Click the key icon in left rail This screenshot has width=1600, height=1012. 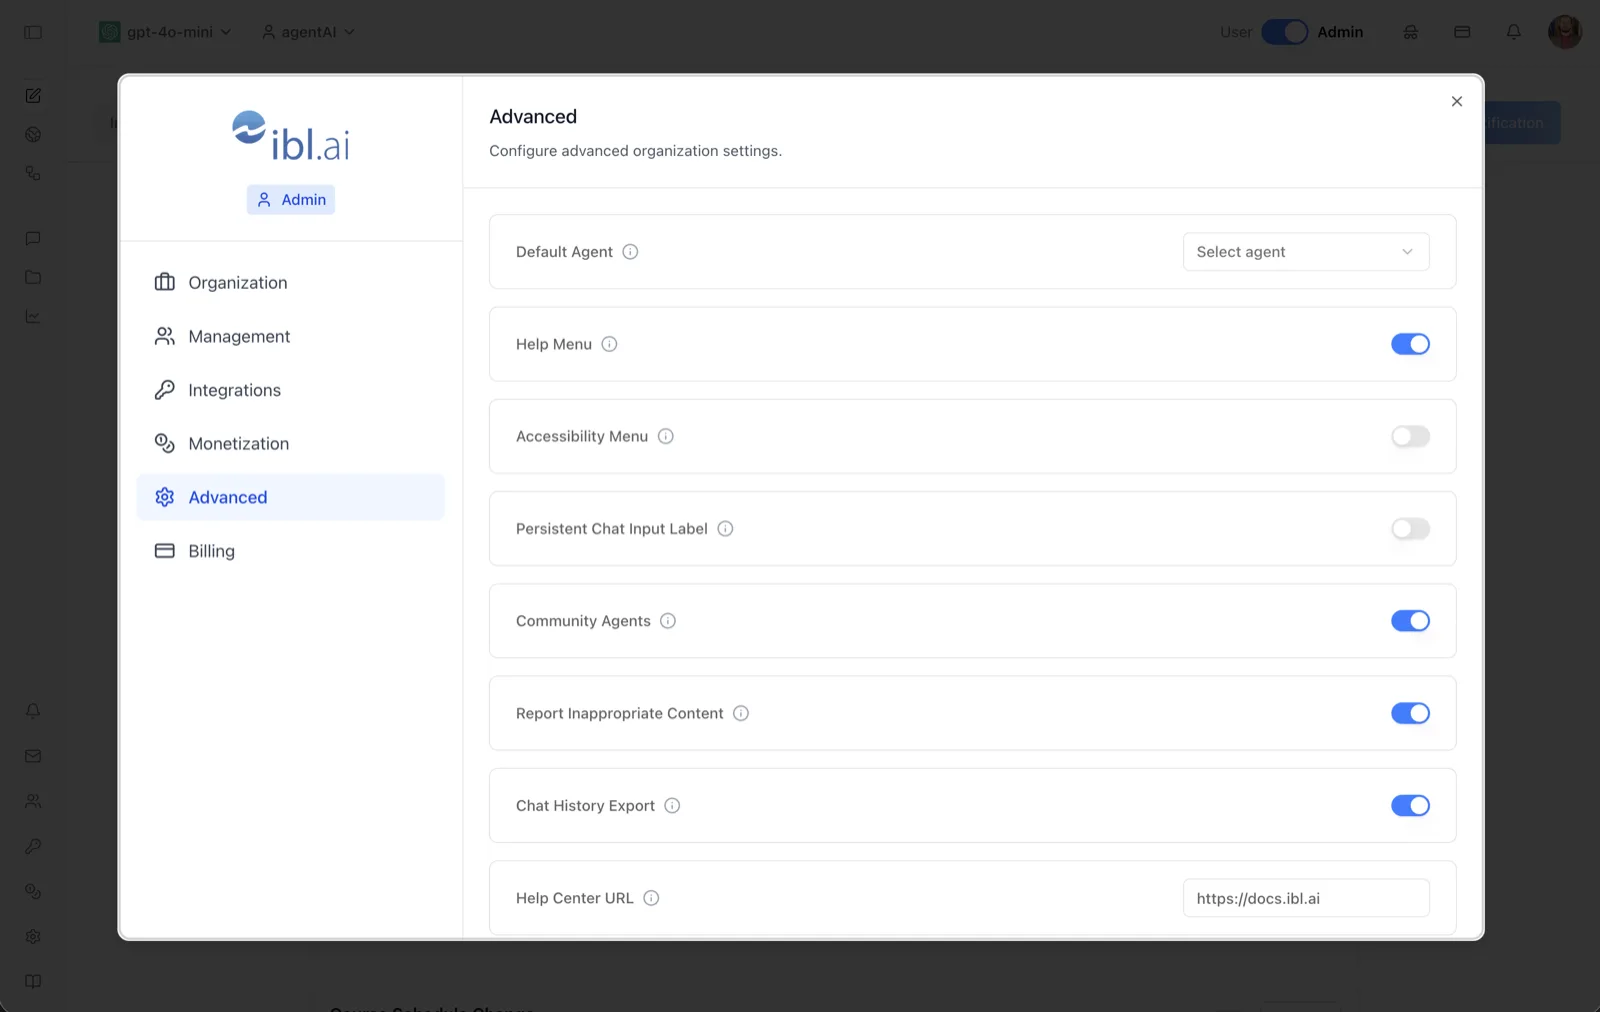(33, 846)
